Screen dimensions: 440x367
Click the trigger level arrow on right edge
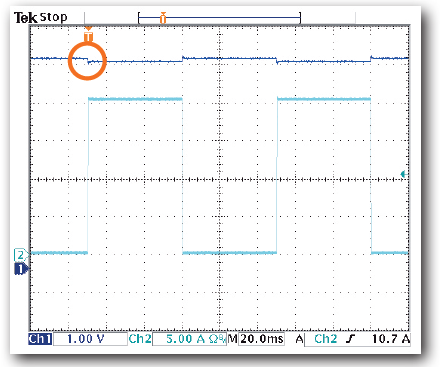pos(404,174)
